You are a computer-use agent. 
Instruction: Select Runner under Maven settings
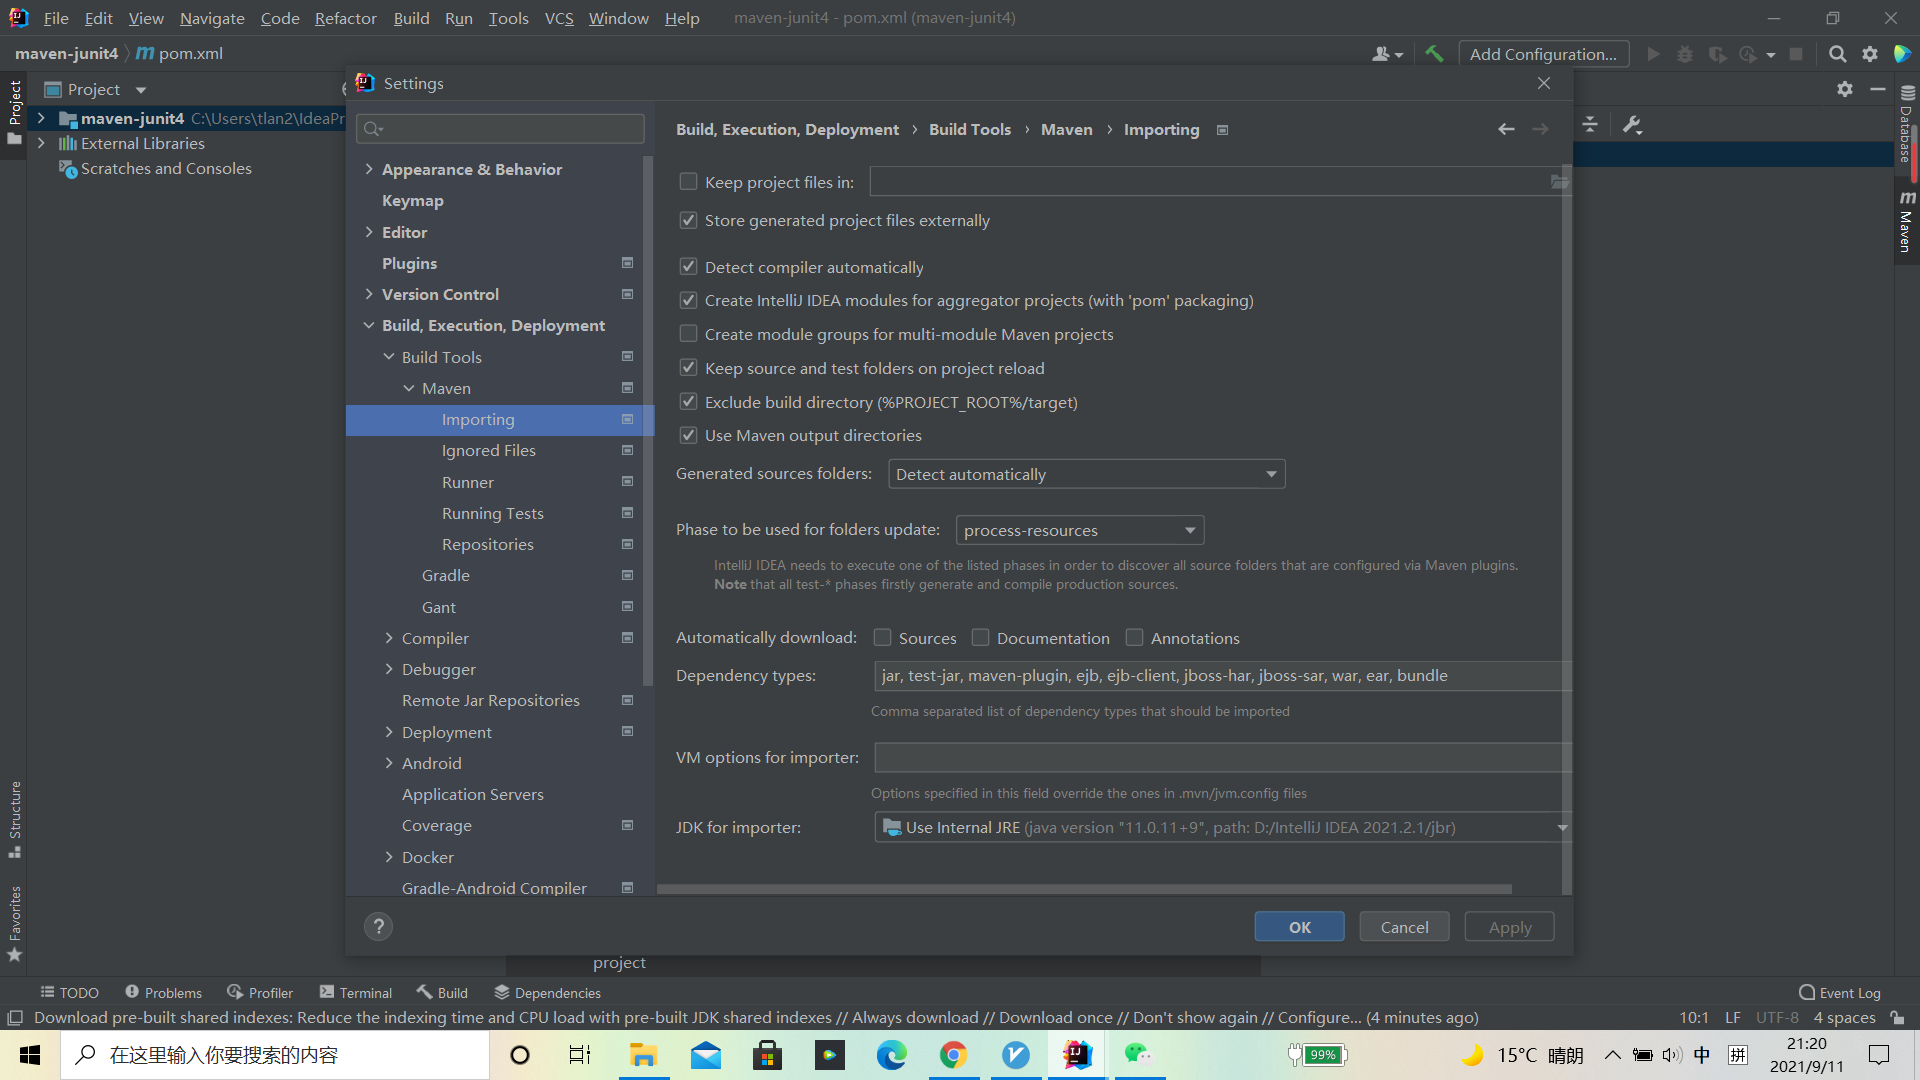467,482
